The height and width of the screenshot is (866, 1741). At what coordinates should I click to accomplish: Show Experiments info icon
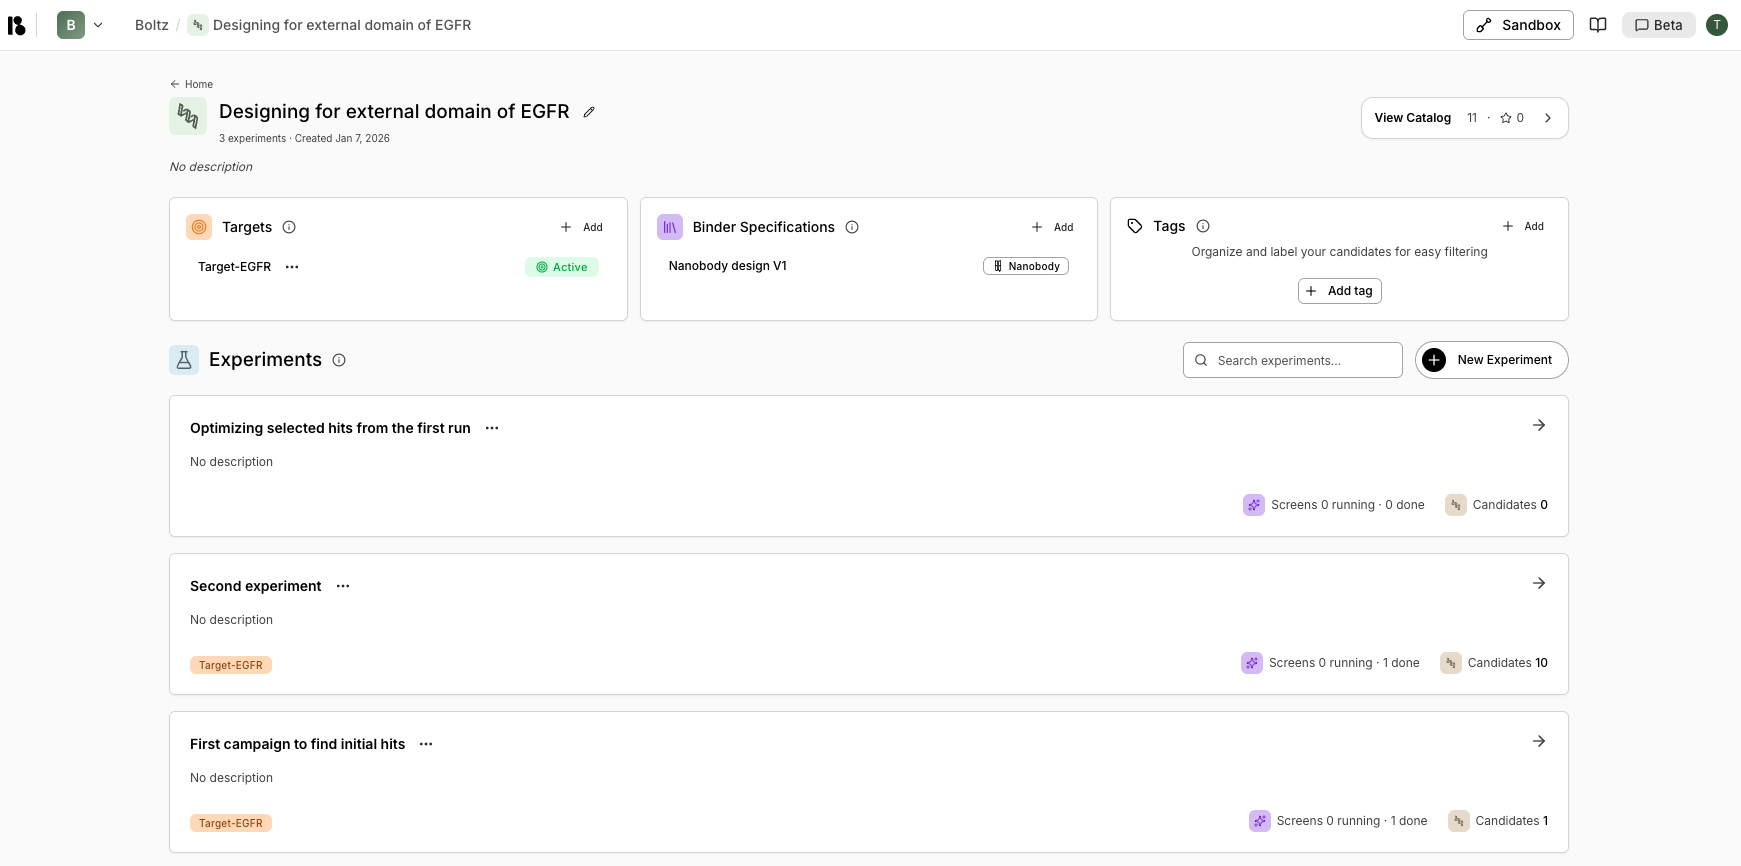click(x=339, y=360)
